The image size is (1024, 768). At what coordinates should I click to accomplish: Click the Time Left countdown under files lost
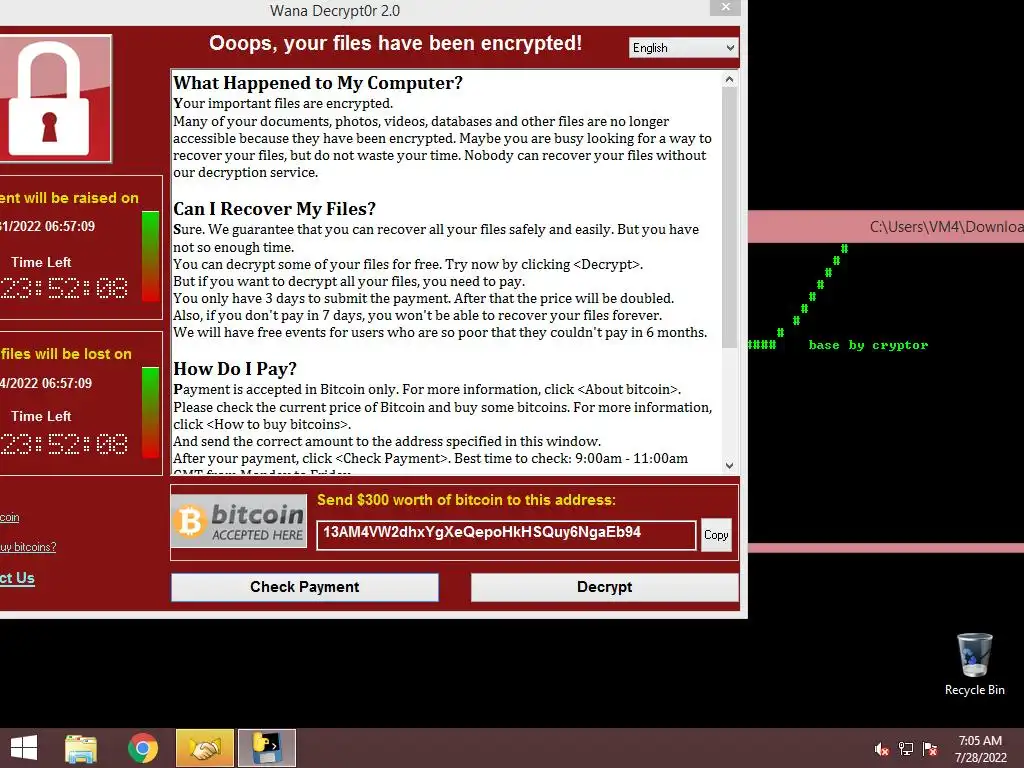[64, 444]
